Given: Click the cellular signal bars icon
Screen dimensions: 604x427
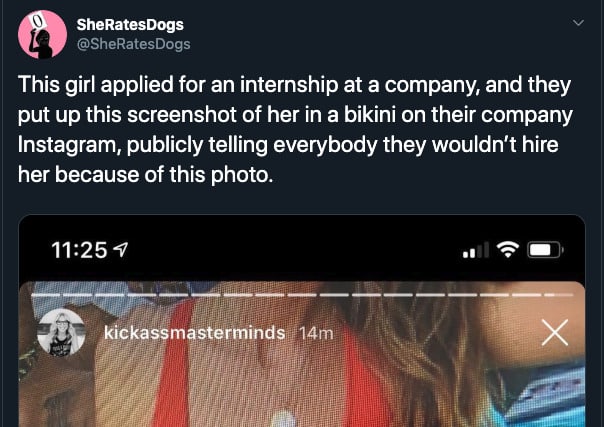Looking at the screenshot, I should coord(476,250).
